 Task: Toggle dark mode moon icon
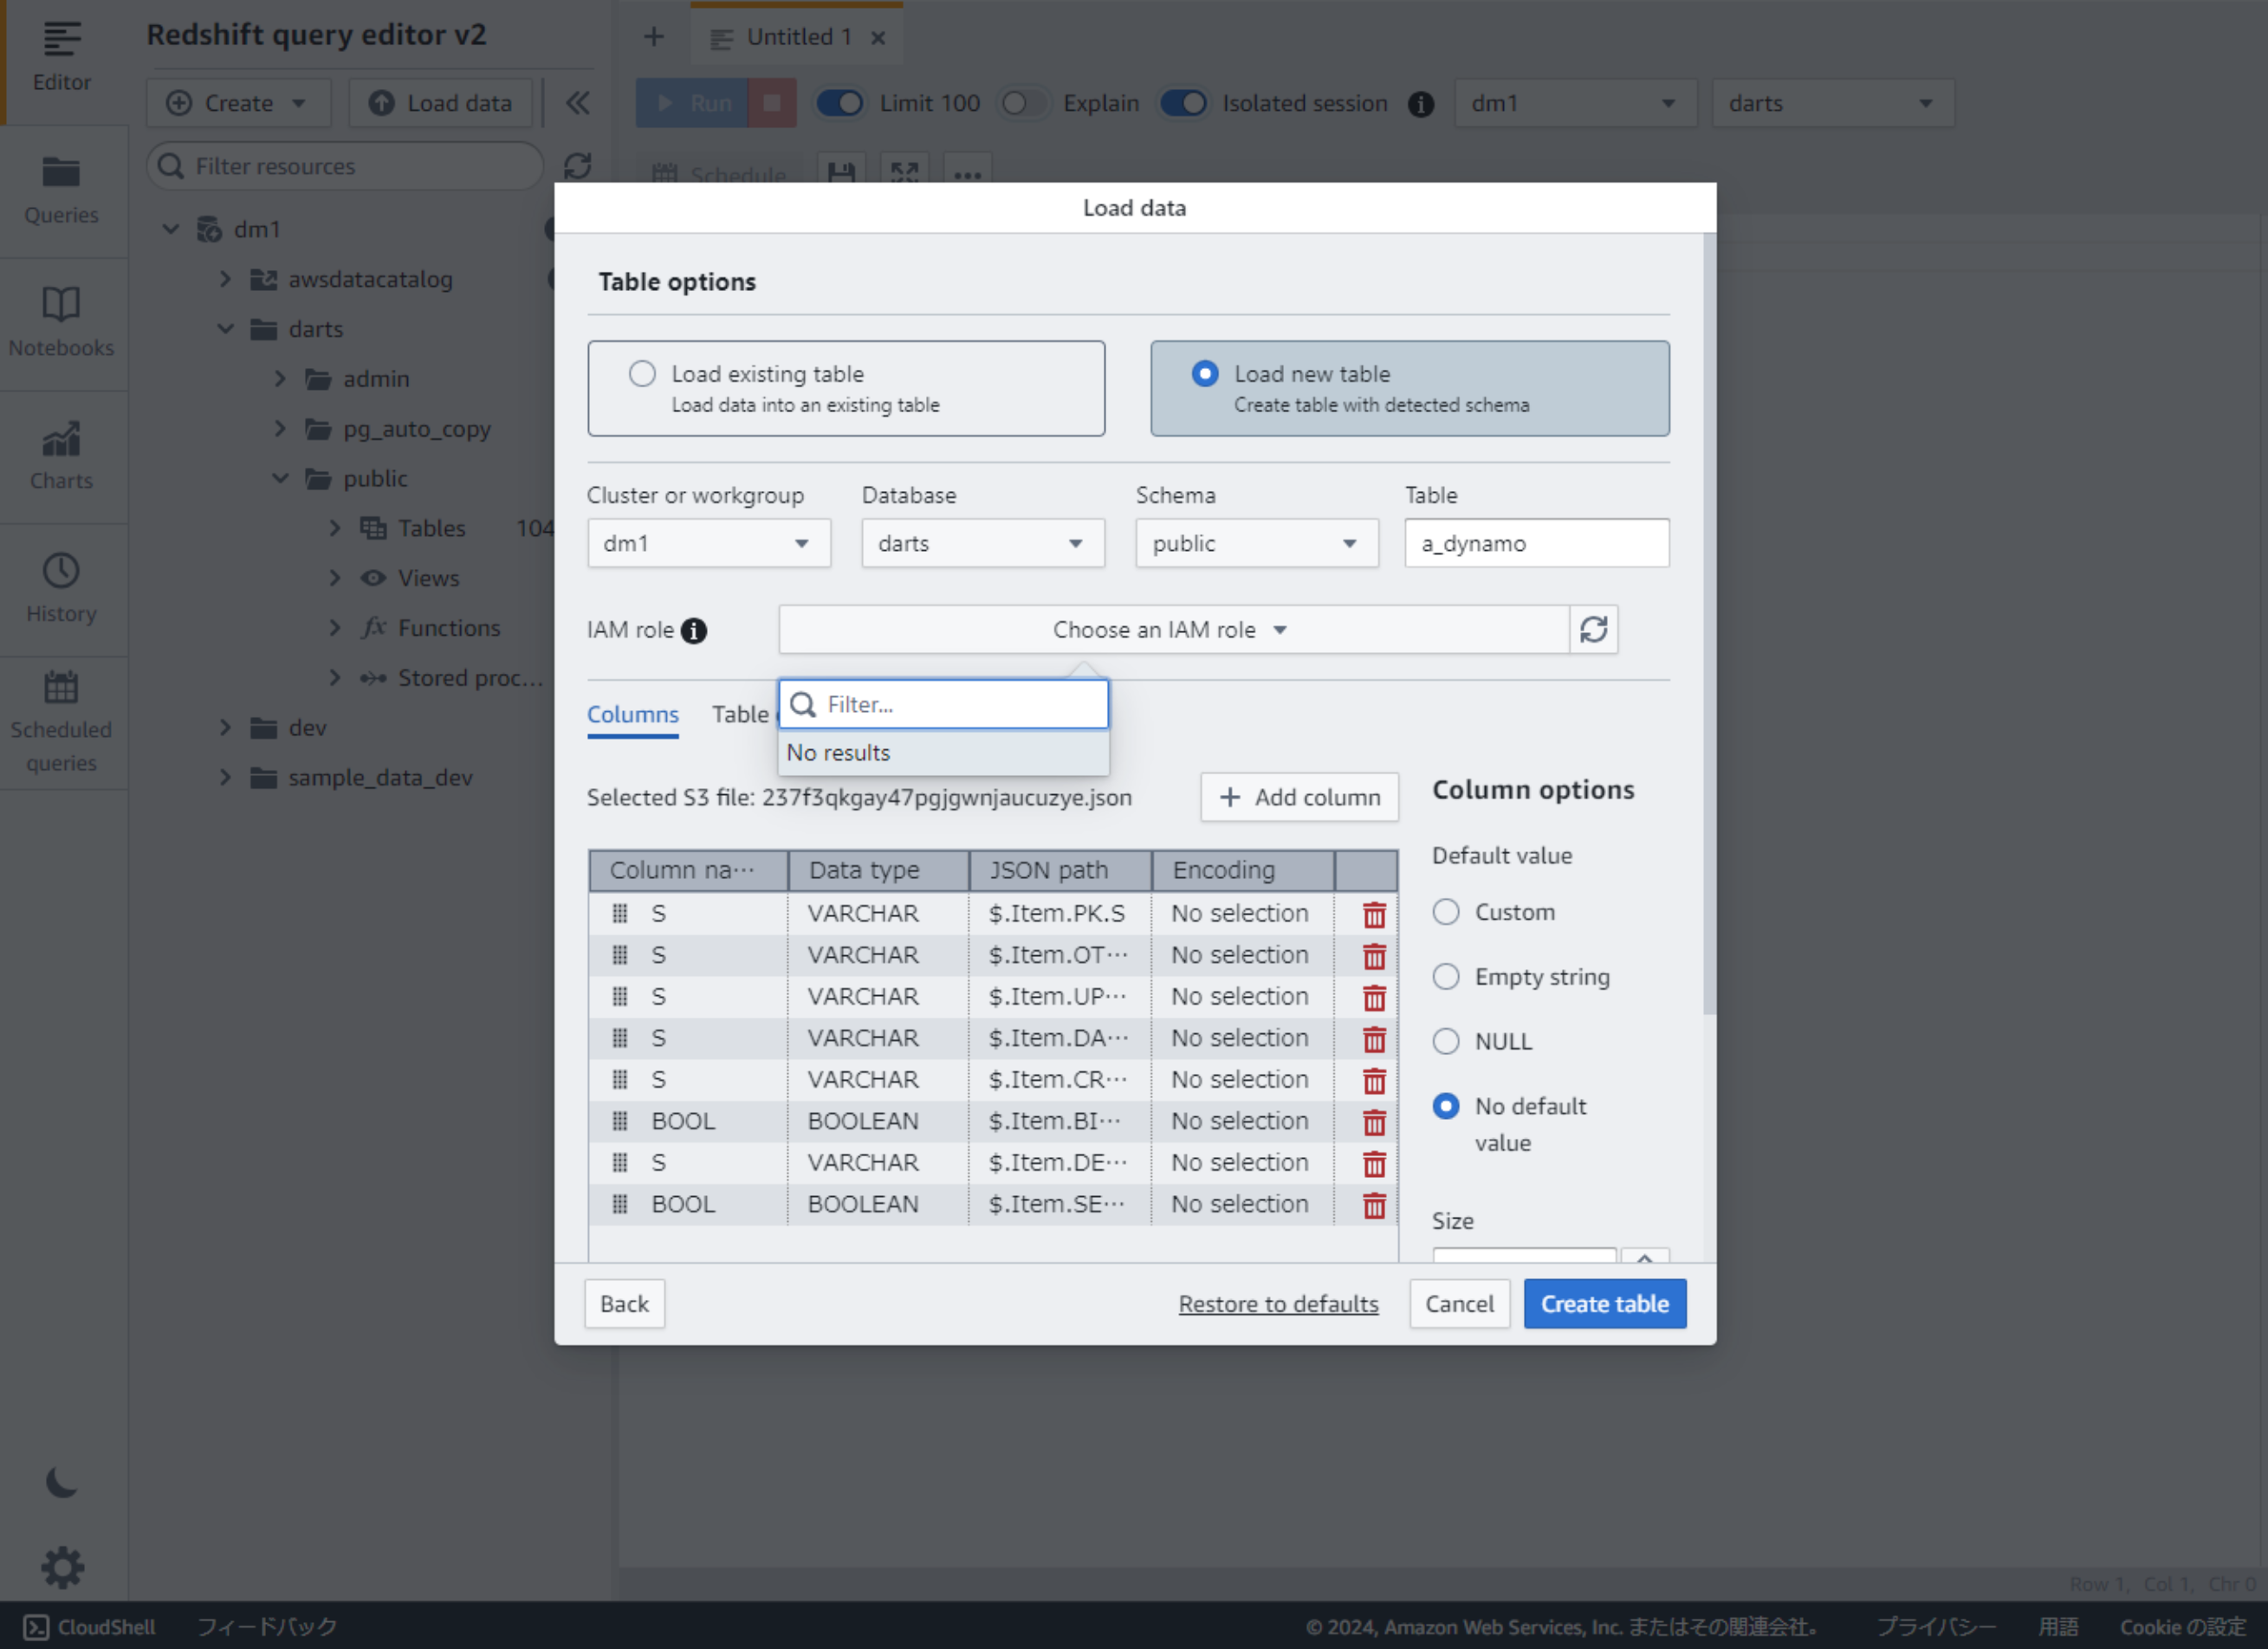(x=61, y=1482)
